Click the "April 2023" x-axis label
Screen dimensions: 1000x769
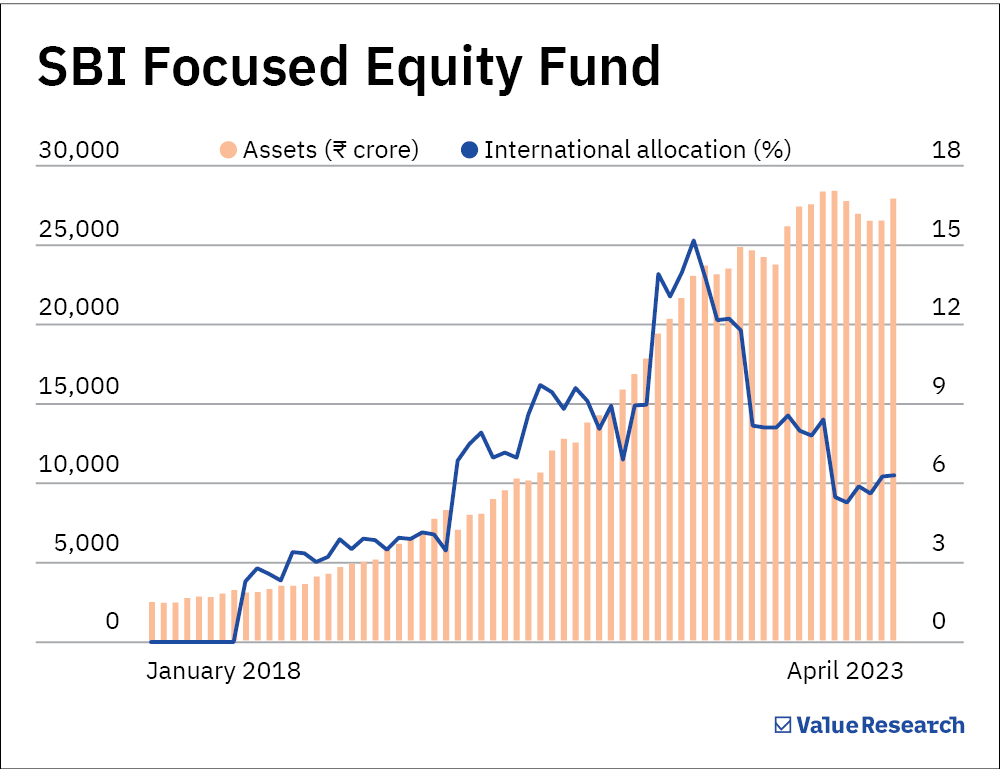[x=845, y=671]
